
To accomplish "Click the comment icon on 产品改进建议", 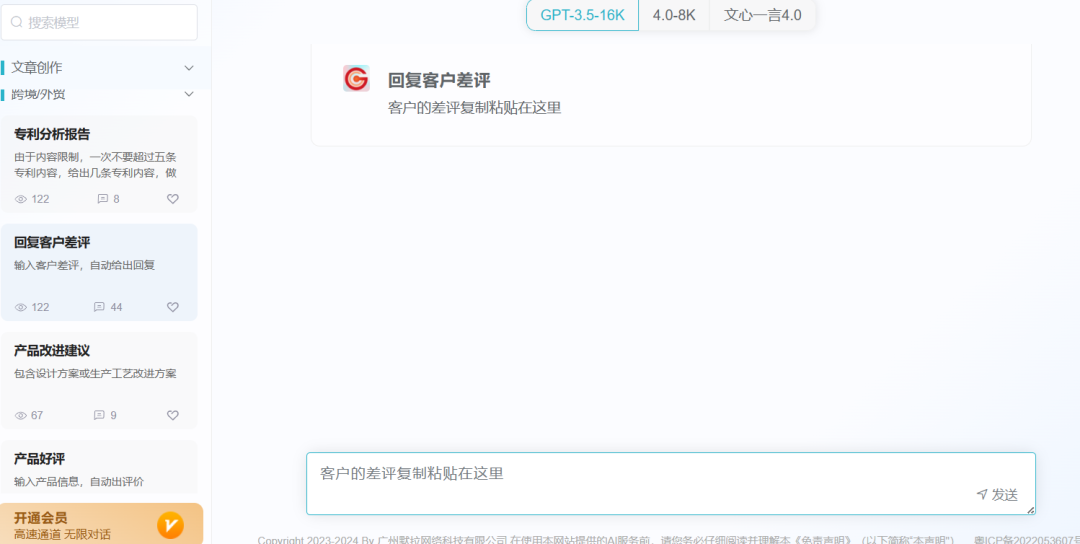I will coord(99,415).
